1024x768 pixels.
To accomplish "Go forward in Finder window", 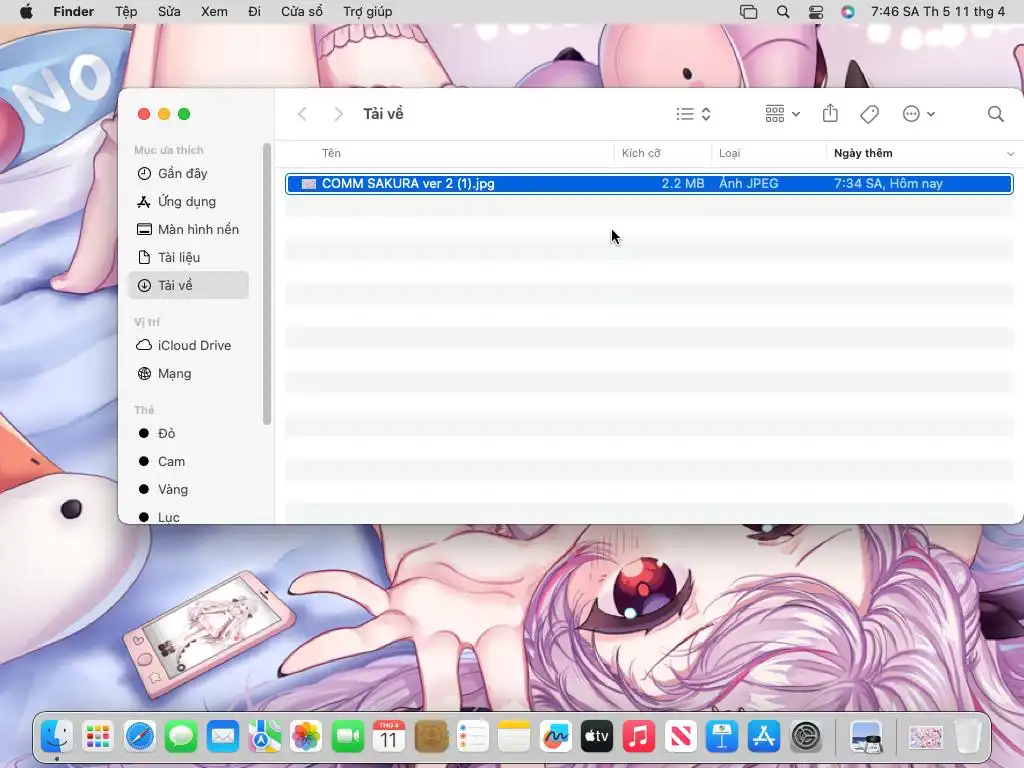I will click(338, 114).
